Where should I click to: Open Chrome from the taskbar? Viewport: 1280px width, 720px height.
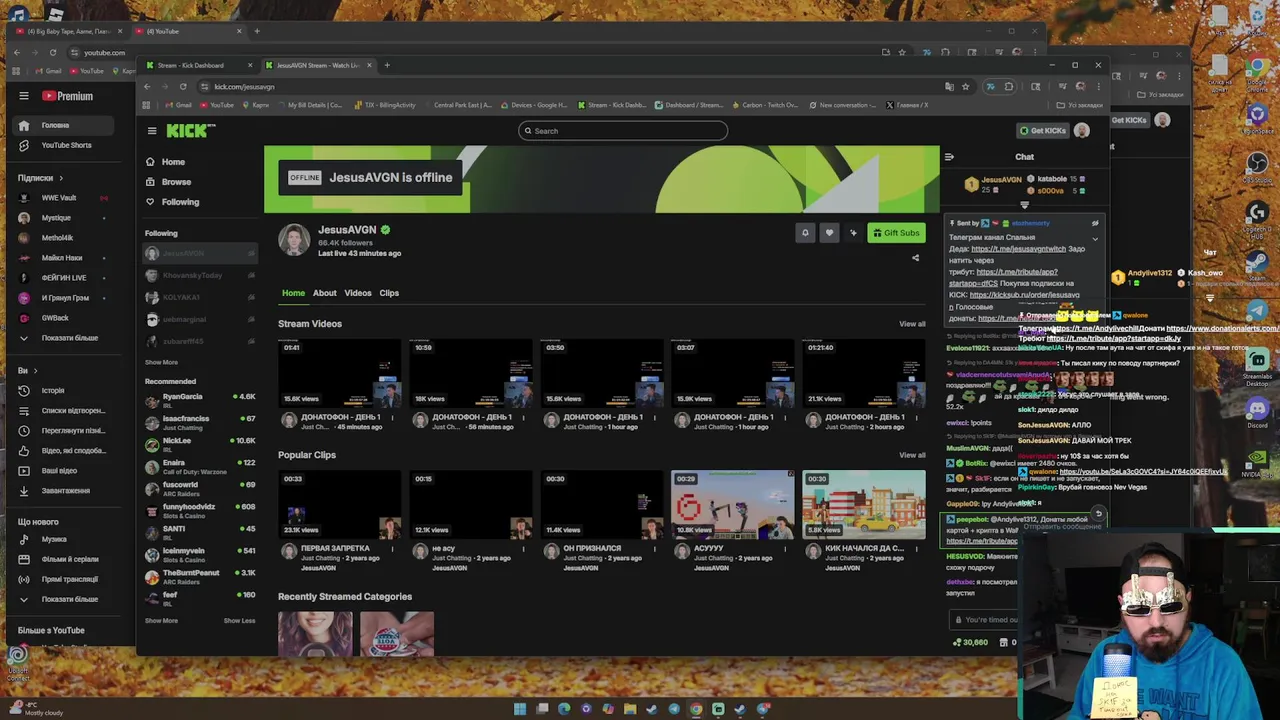coord(696,709)
